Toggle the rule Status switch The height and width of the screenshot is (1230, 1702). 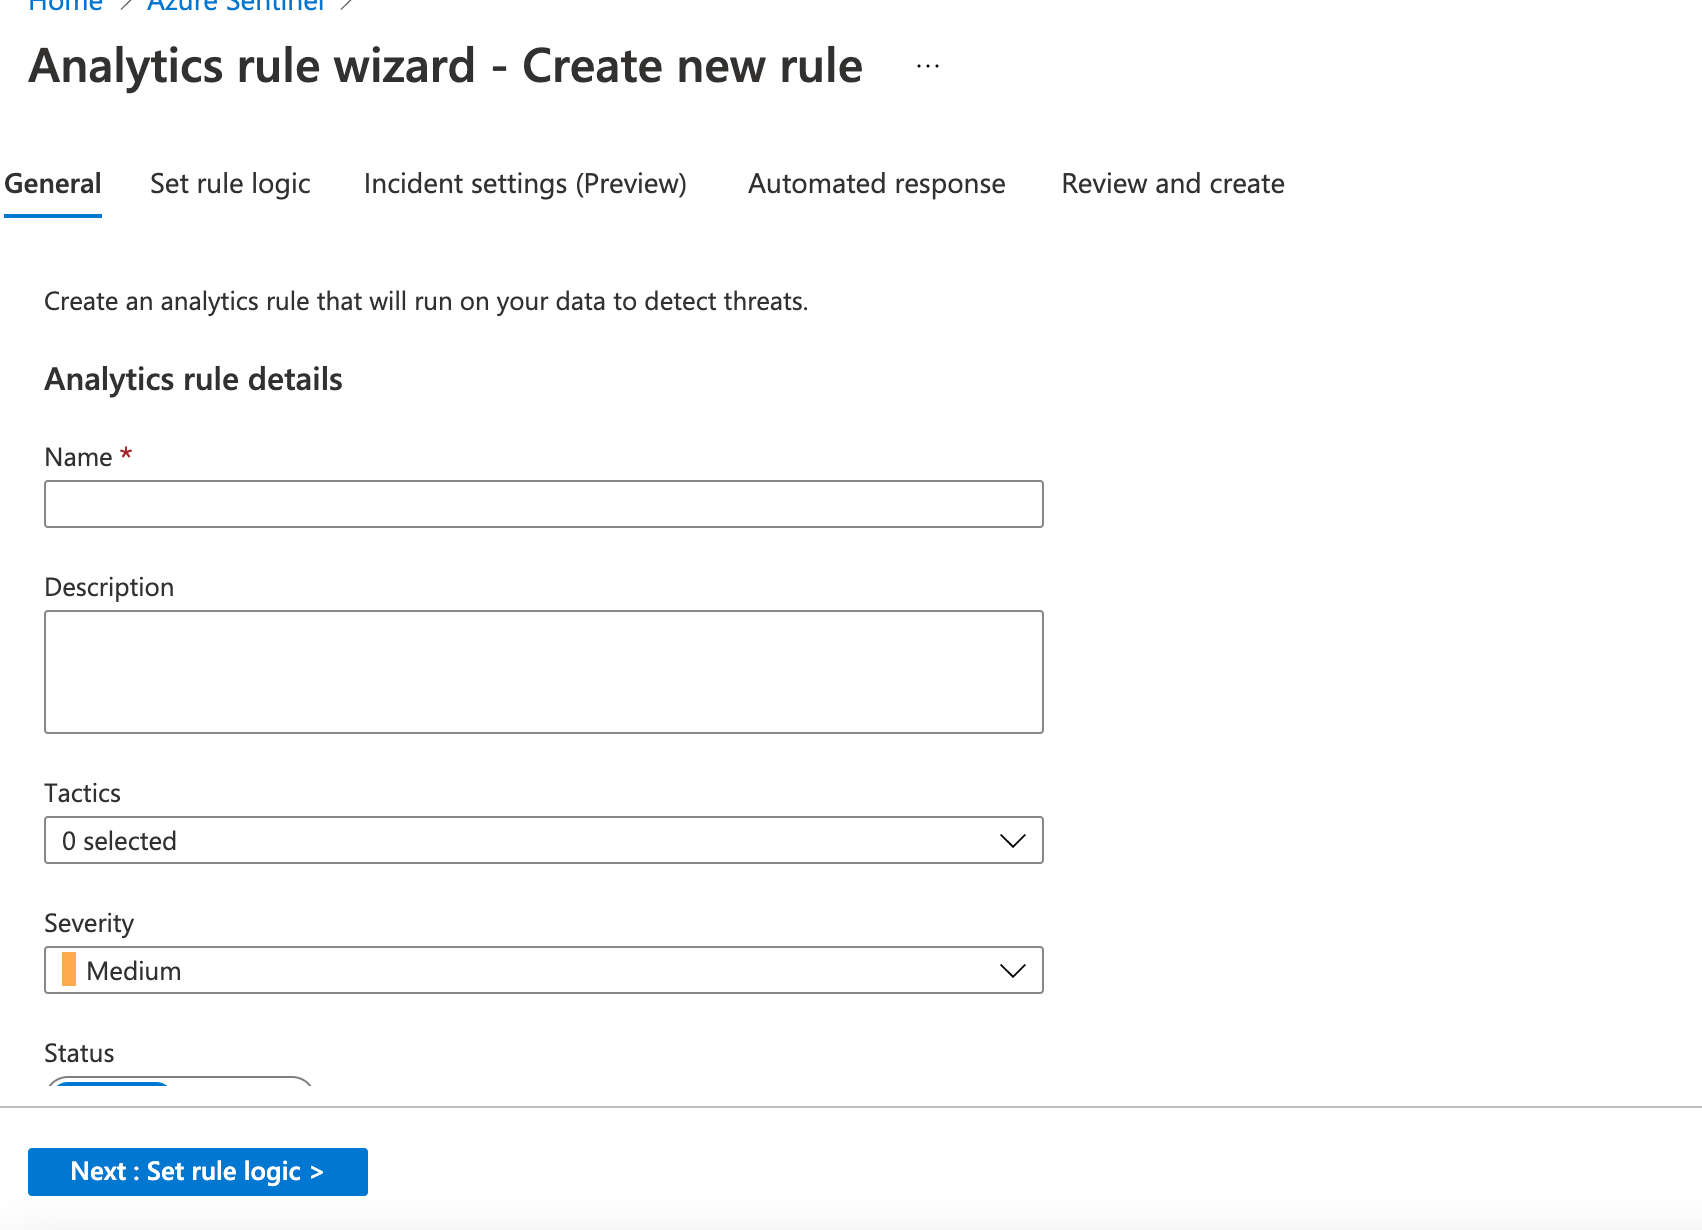178,1083
